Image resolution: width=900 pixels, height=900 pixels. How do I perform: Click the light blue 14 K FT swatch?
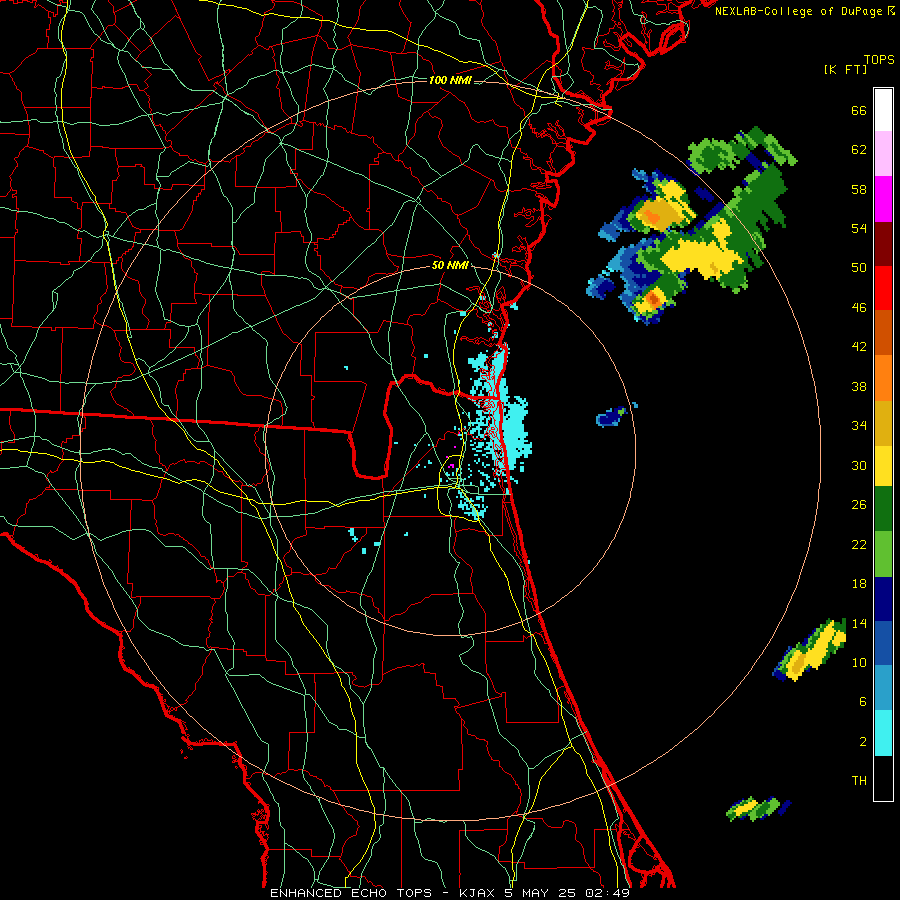pyautogui.click(x=883, y=688)
